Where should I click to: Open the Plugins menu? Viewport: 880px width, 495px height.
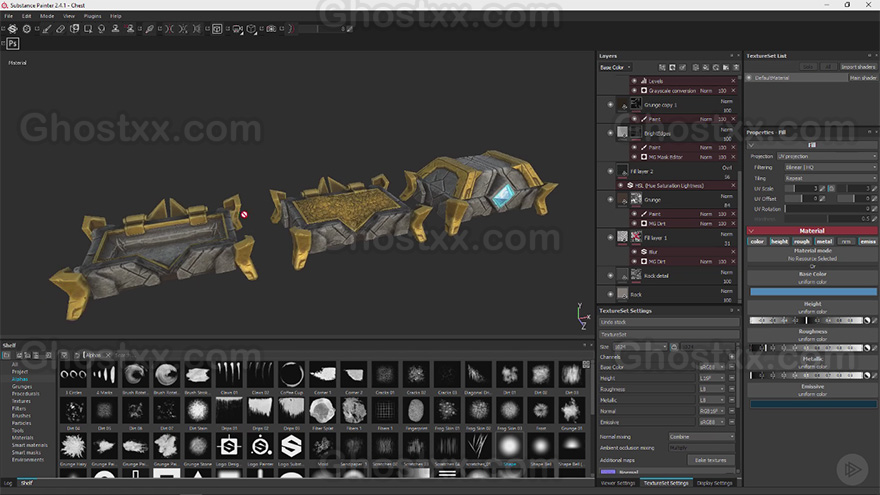point(93,16)
